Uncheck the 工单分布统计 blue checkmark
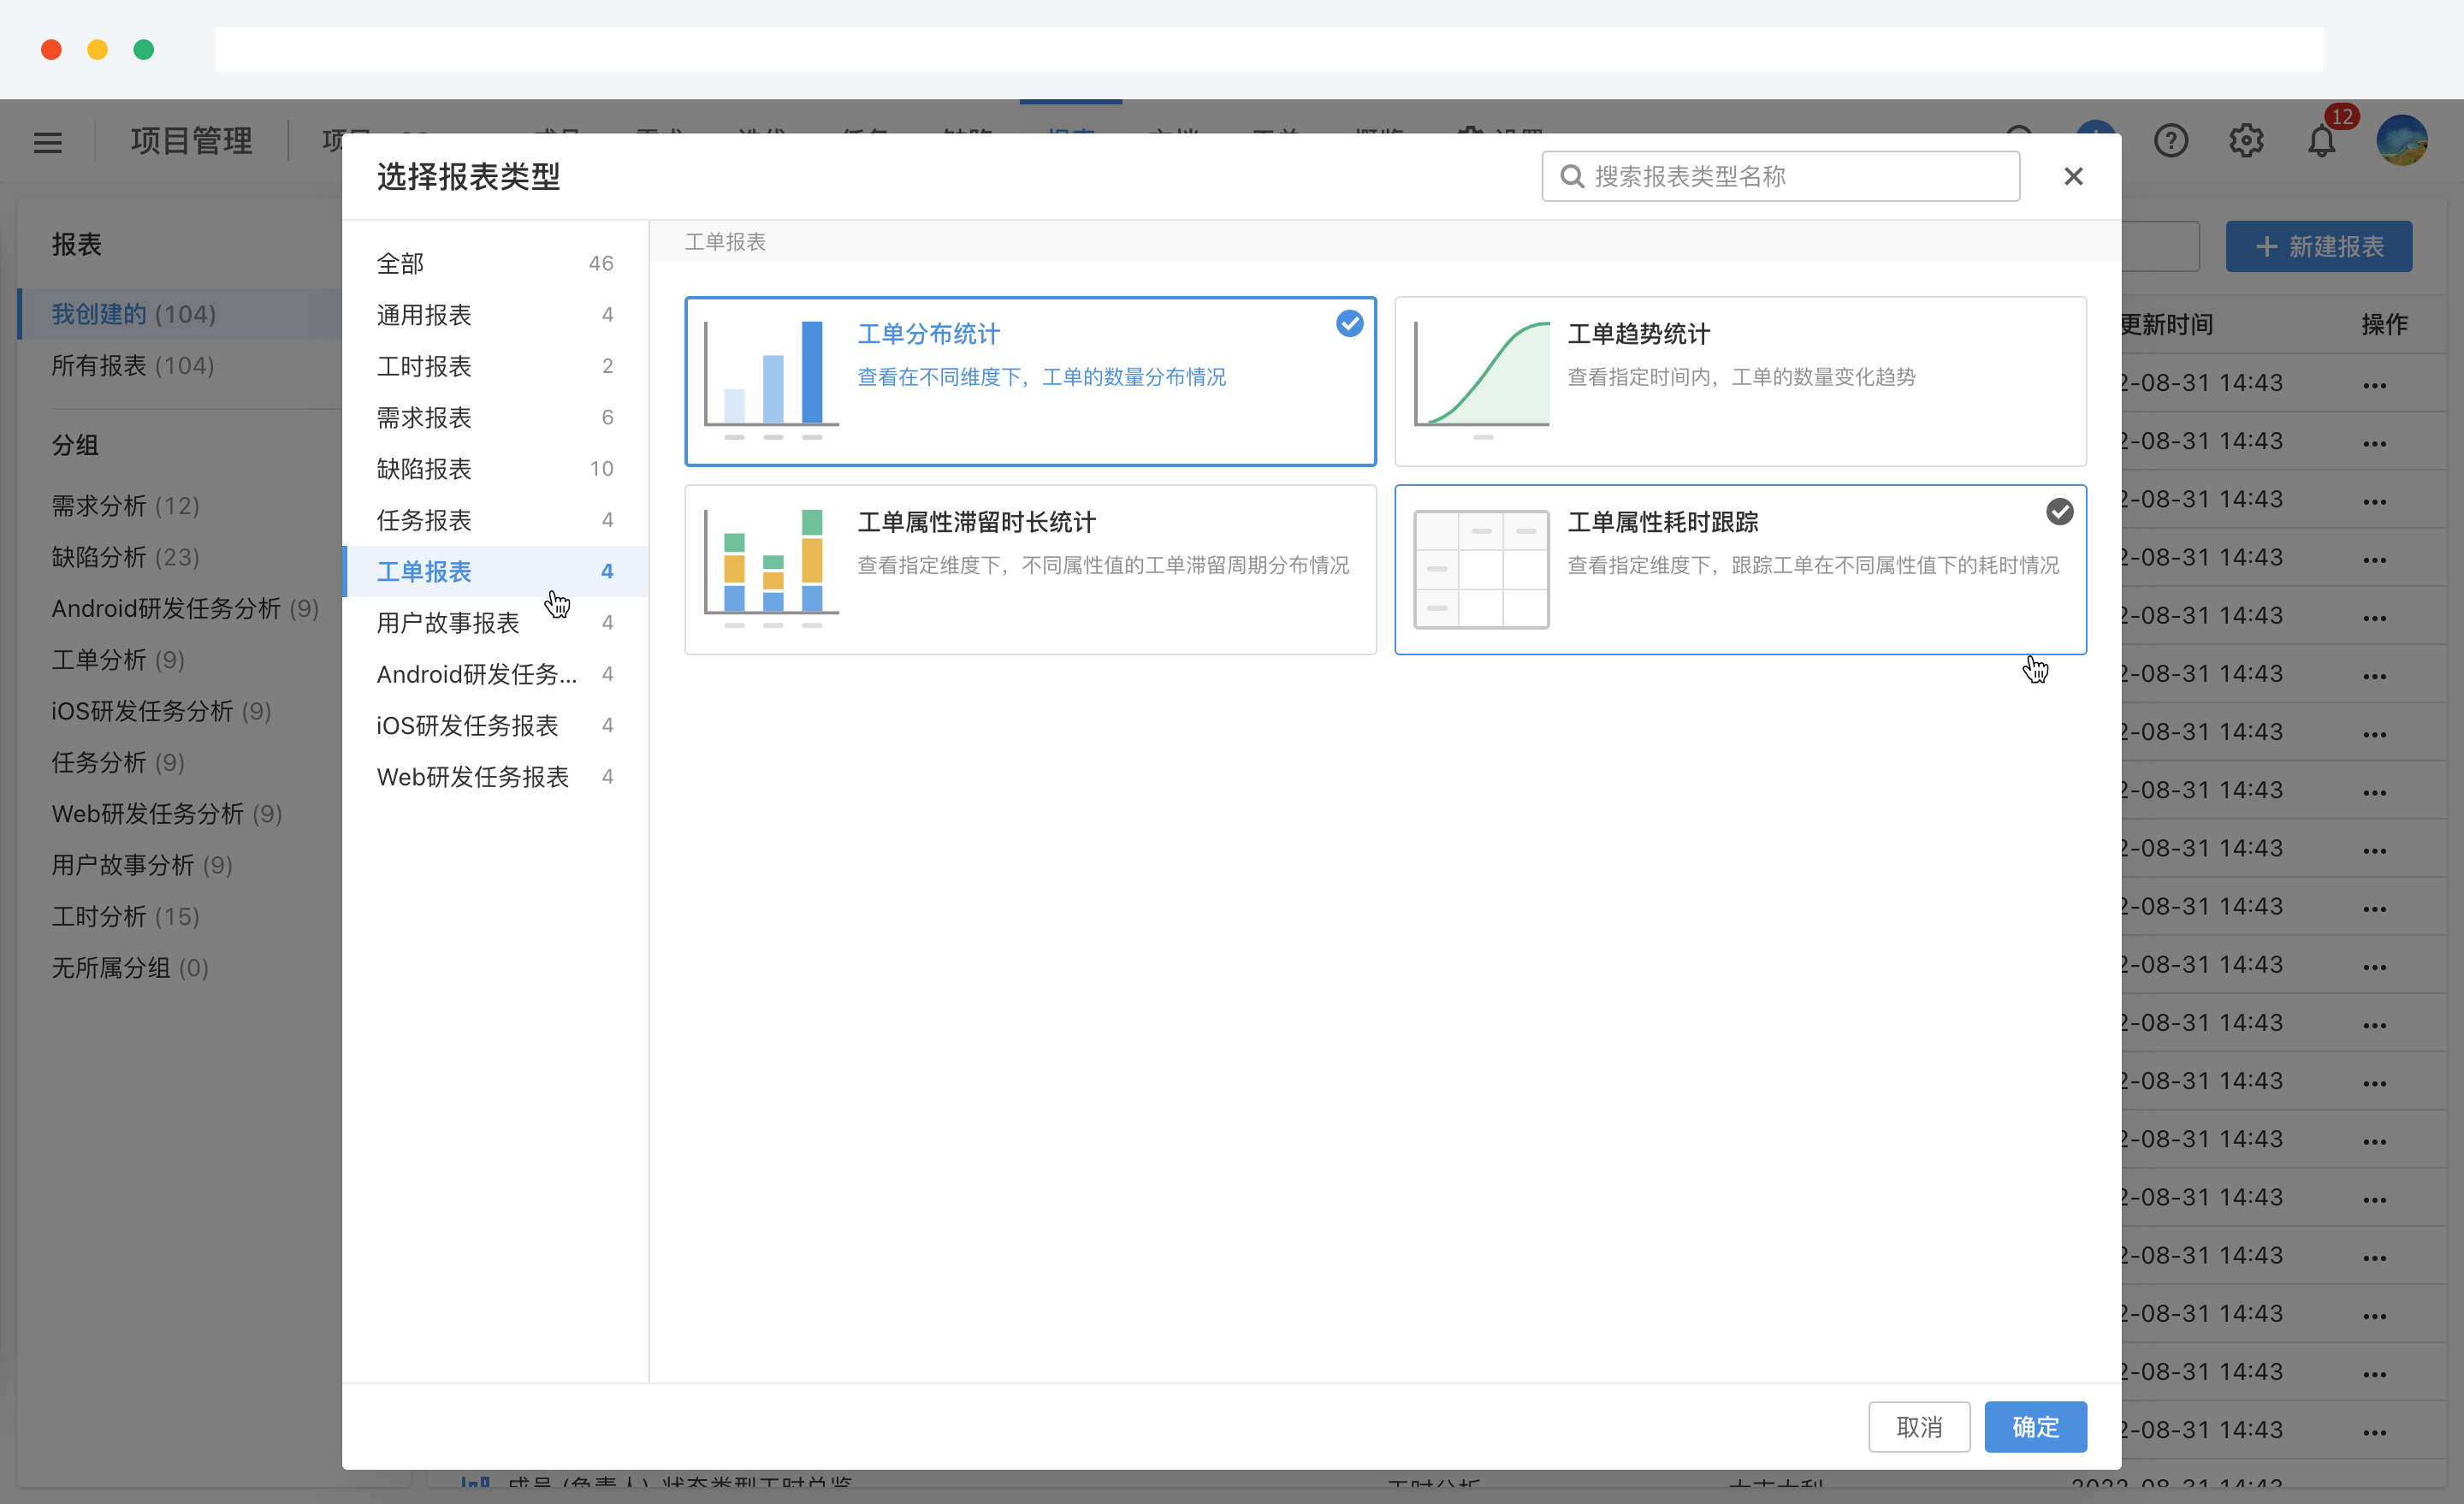The image size is (2464, 1504). coord(1349,323)
